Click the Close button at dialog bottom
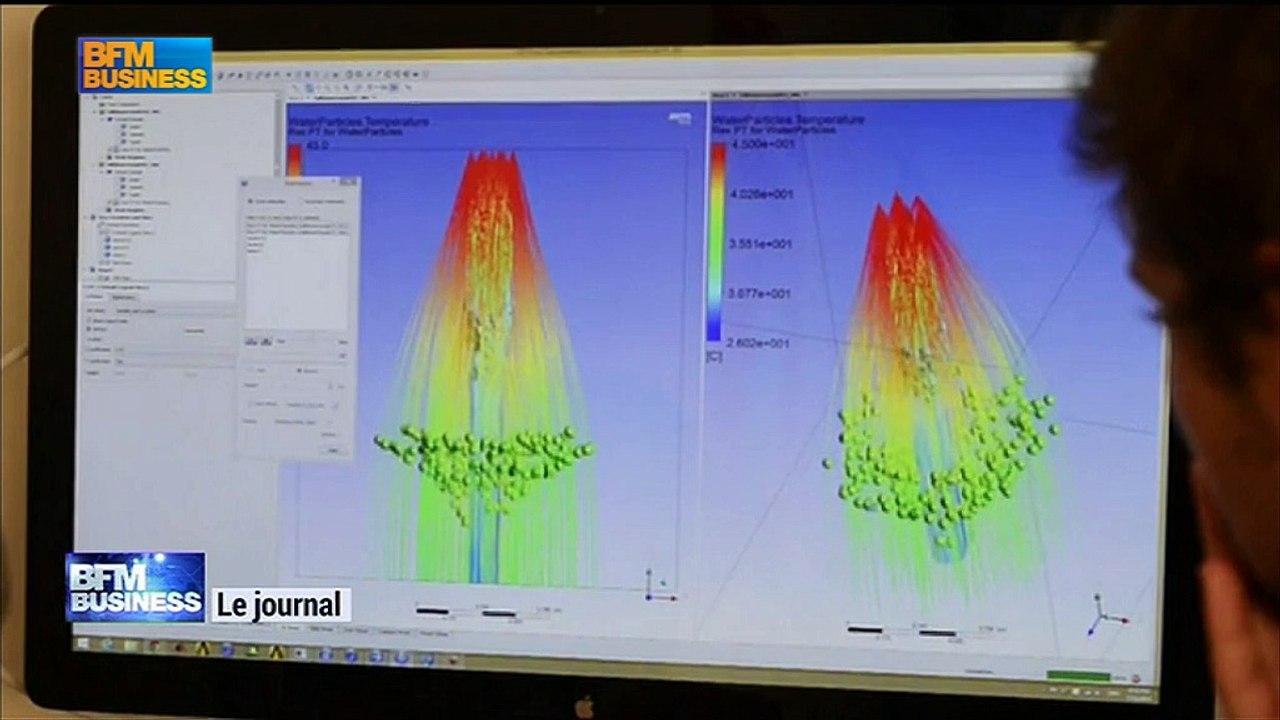Viewport: 1280px width, 720px height. click(333, 450)
